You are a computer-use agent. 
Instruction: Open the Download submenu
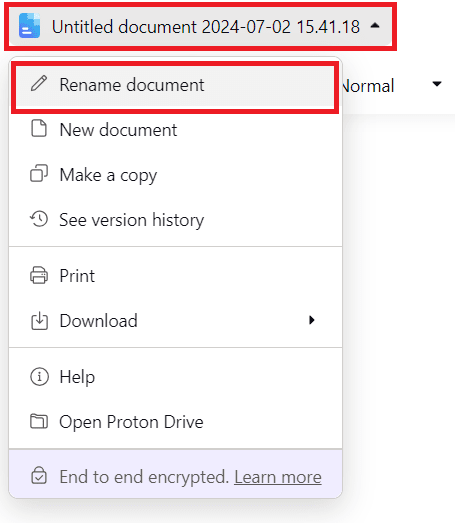[x=175, y=321]
